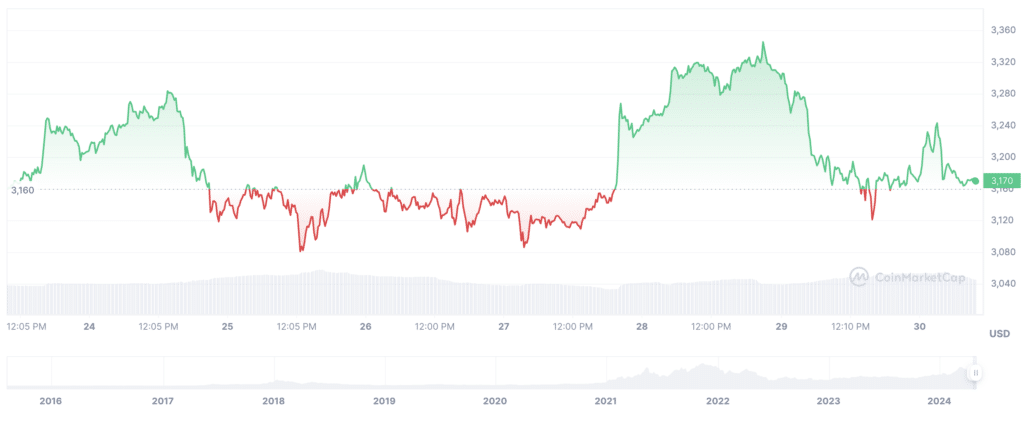Click the CoinMarketCap watermark text
Screen dimensions: 1024x425
pos(907,277)
